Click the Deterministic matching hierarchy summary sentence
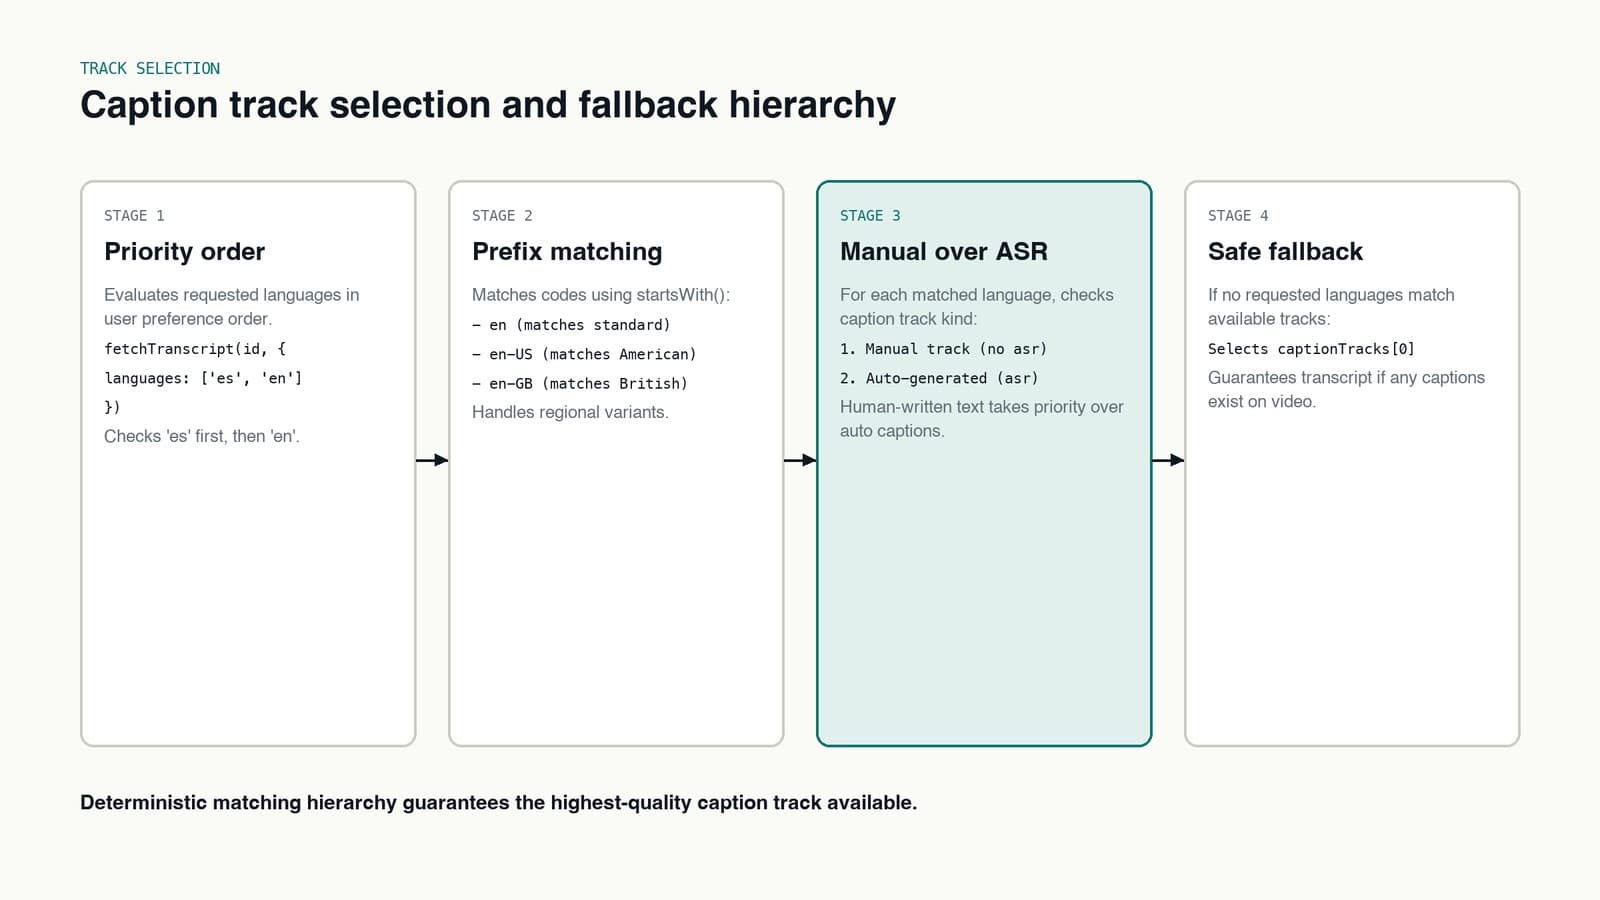Image resolution: width=1600 pixels, height=900 pixels. (498, 802)
